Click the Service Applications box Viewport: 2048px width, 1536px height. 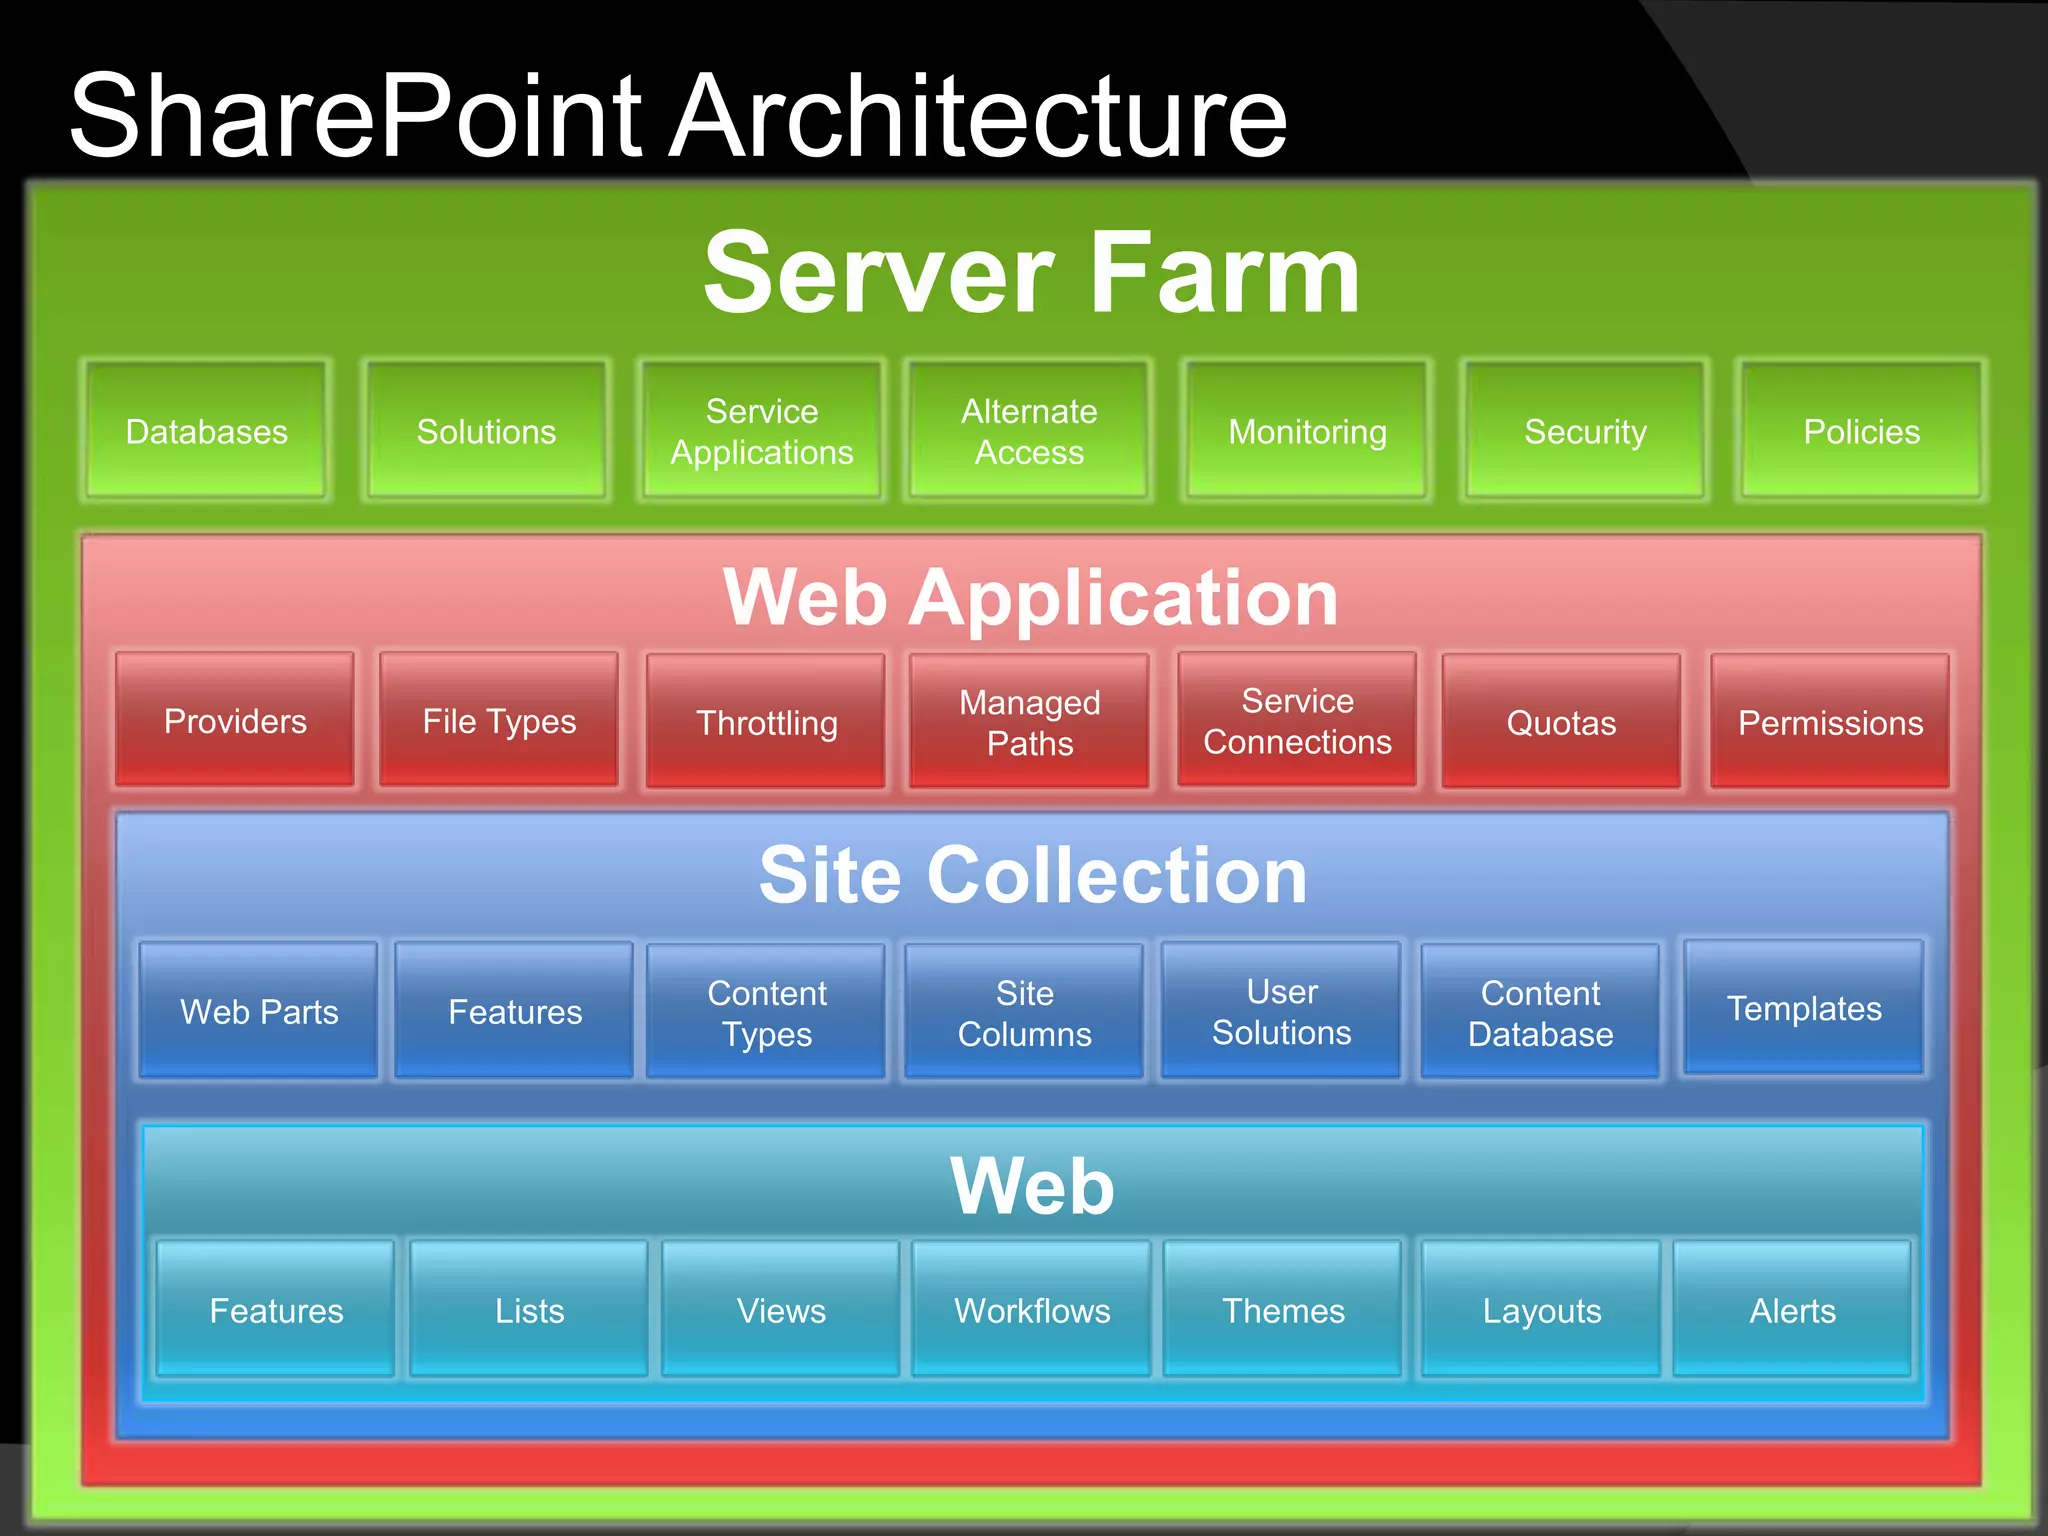762,431
